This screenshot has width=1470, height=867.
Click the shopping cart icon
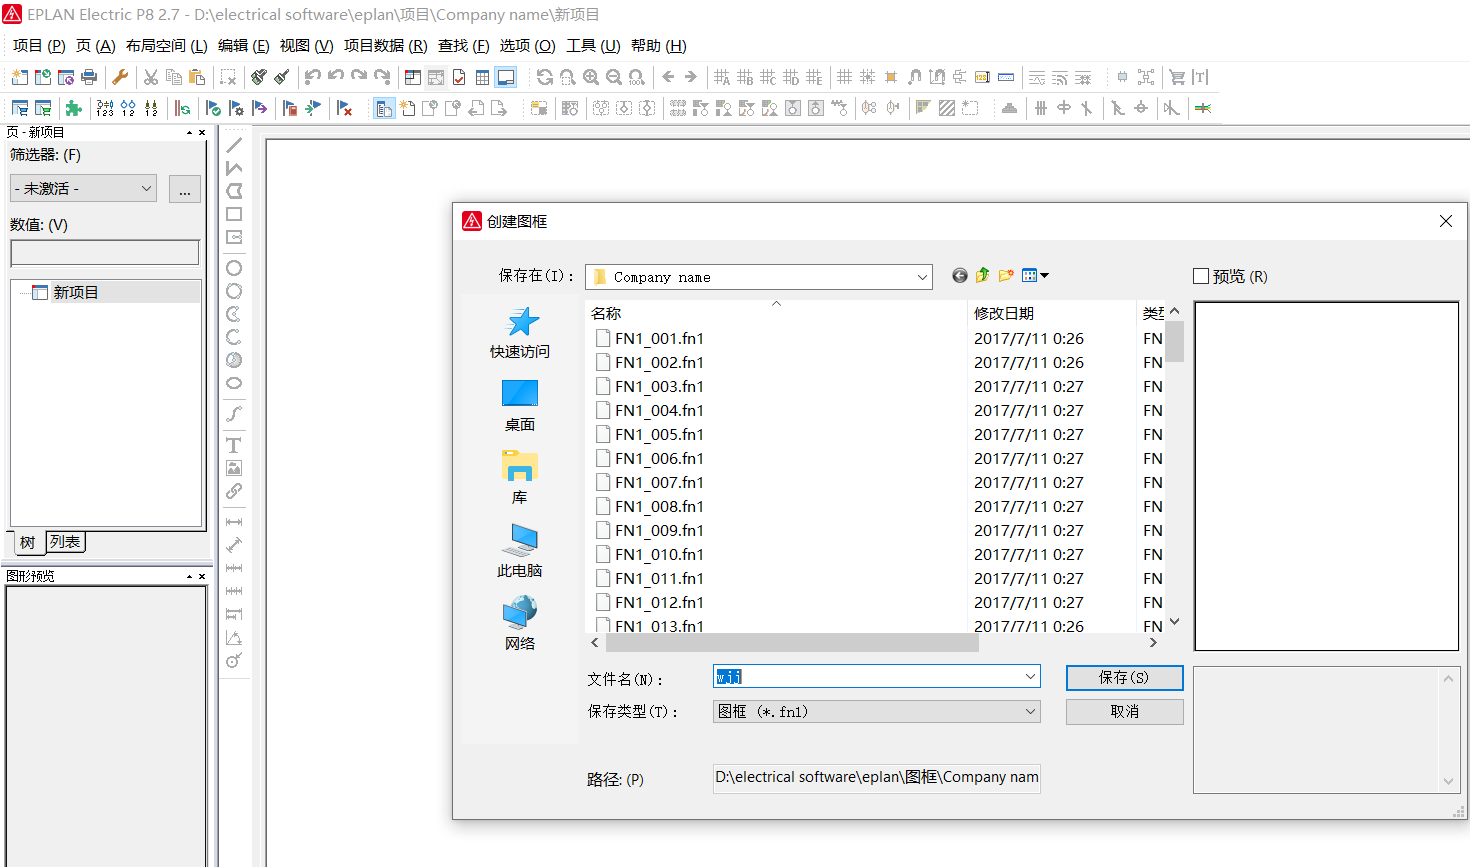click(1177, 77)
